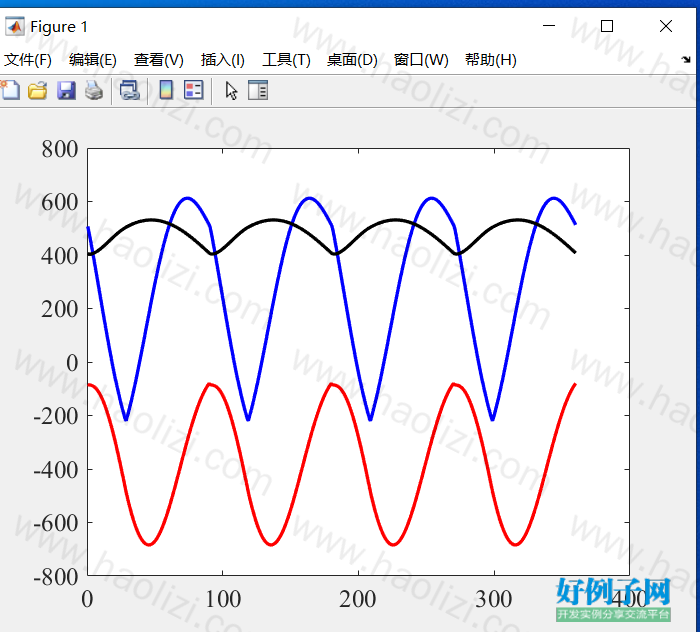Screen dimensions: 700x632
Task: Open the 编辑(E) menu
Action: 93,60
